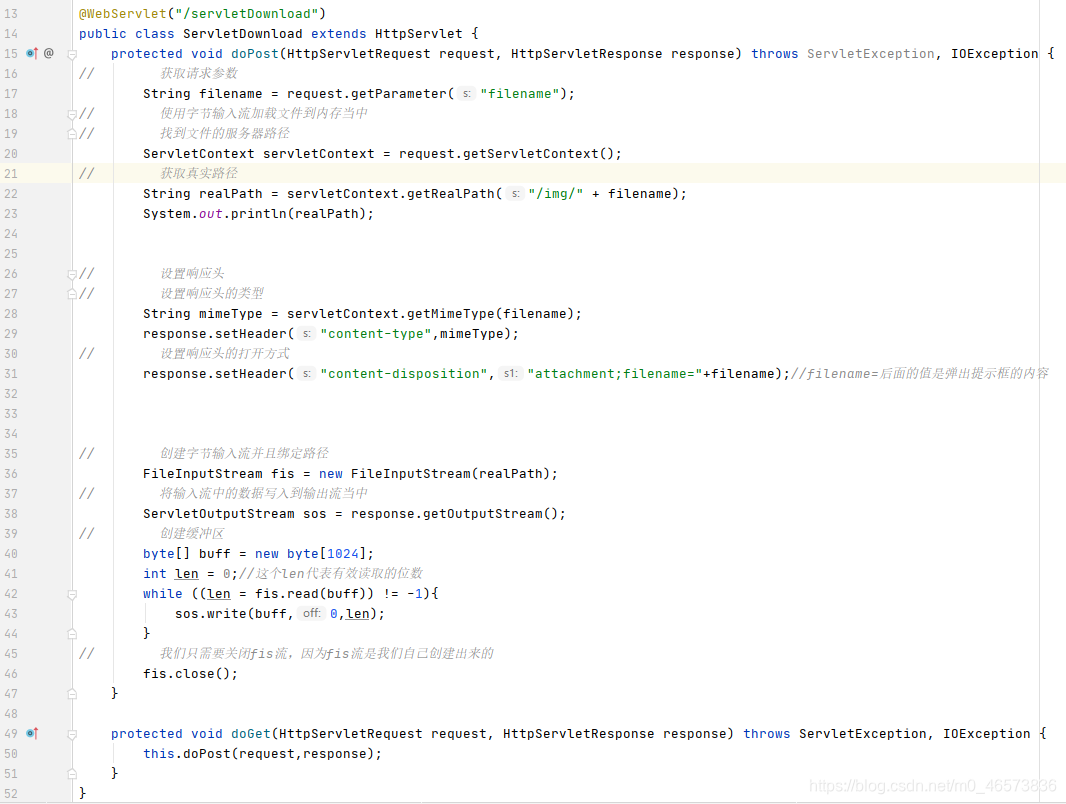Click the "content-type" string literal
The width and height of the screenshot is (1066, 804).
(375, 334)
